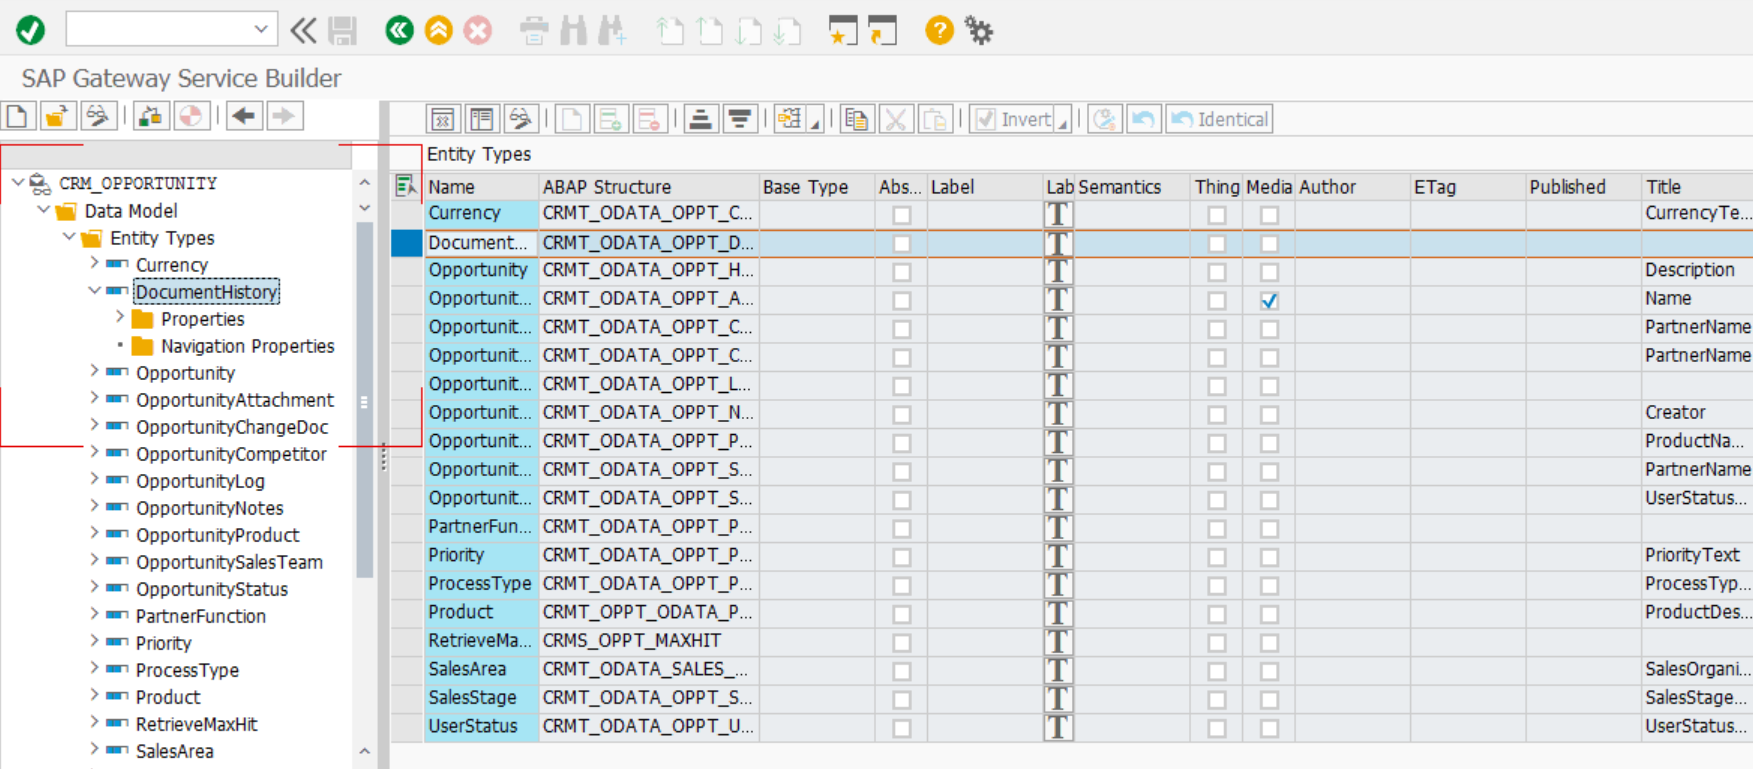Toggle Thing checkbox for Currency row
Image resolution: width=1753 pixels, height=769 pixels.
(1216, 215)
